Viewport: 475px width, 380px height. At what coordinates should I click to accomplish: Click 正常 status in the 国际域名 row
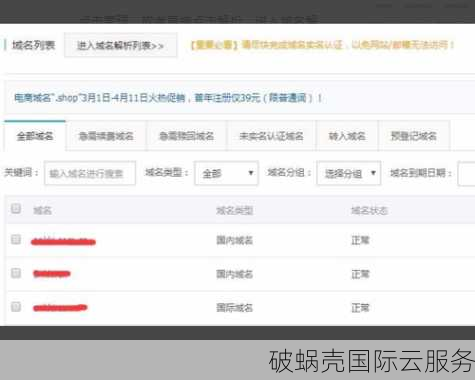pyautogui.click(x=360, y=307)
